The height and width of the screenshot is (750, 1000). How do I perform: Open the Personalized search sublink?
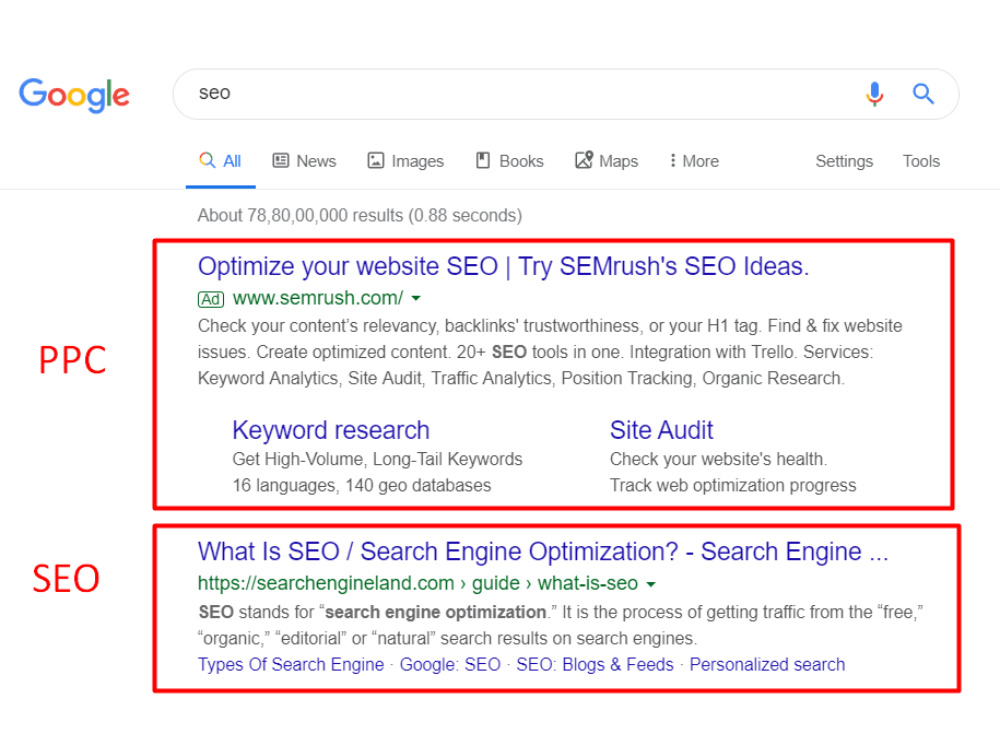click(767, 665)
